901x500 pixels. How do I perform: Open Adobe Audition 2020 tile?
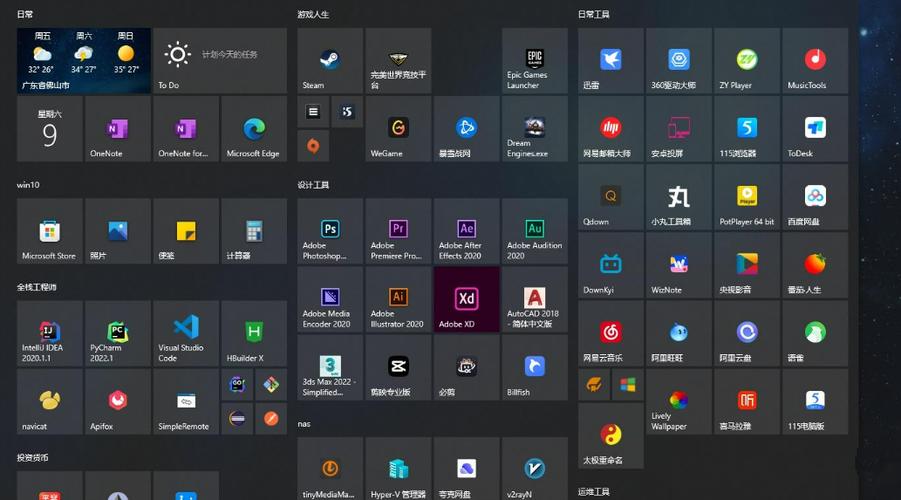pos(534,231)
